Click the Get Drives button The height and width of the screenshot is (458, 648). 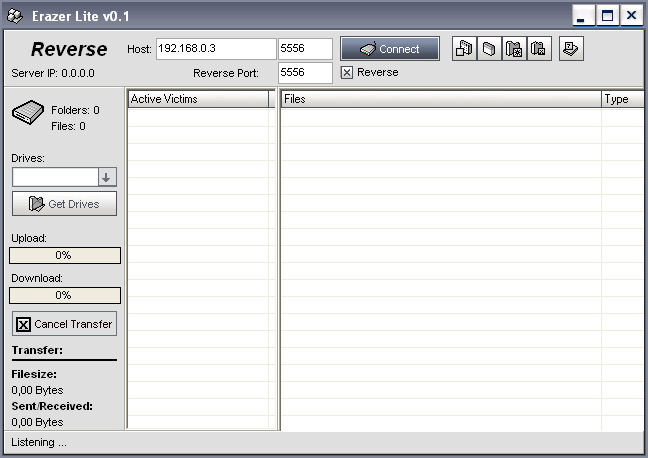[64, 204]
